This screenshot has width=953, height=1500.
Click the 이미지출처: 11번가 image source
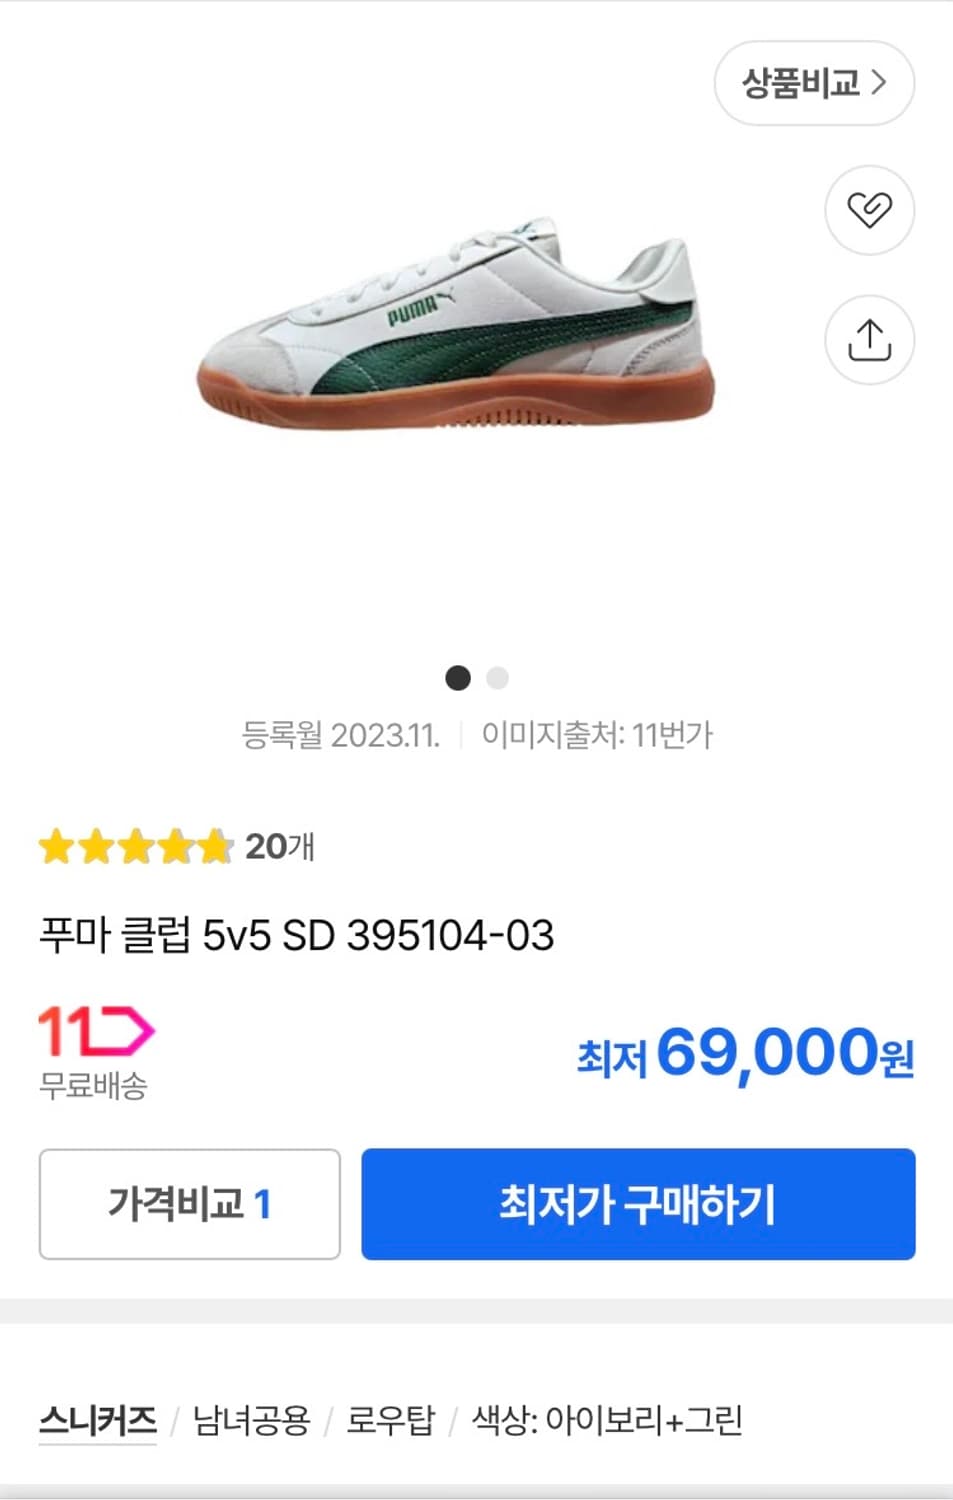click(597, 735)
